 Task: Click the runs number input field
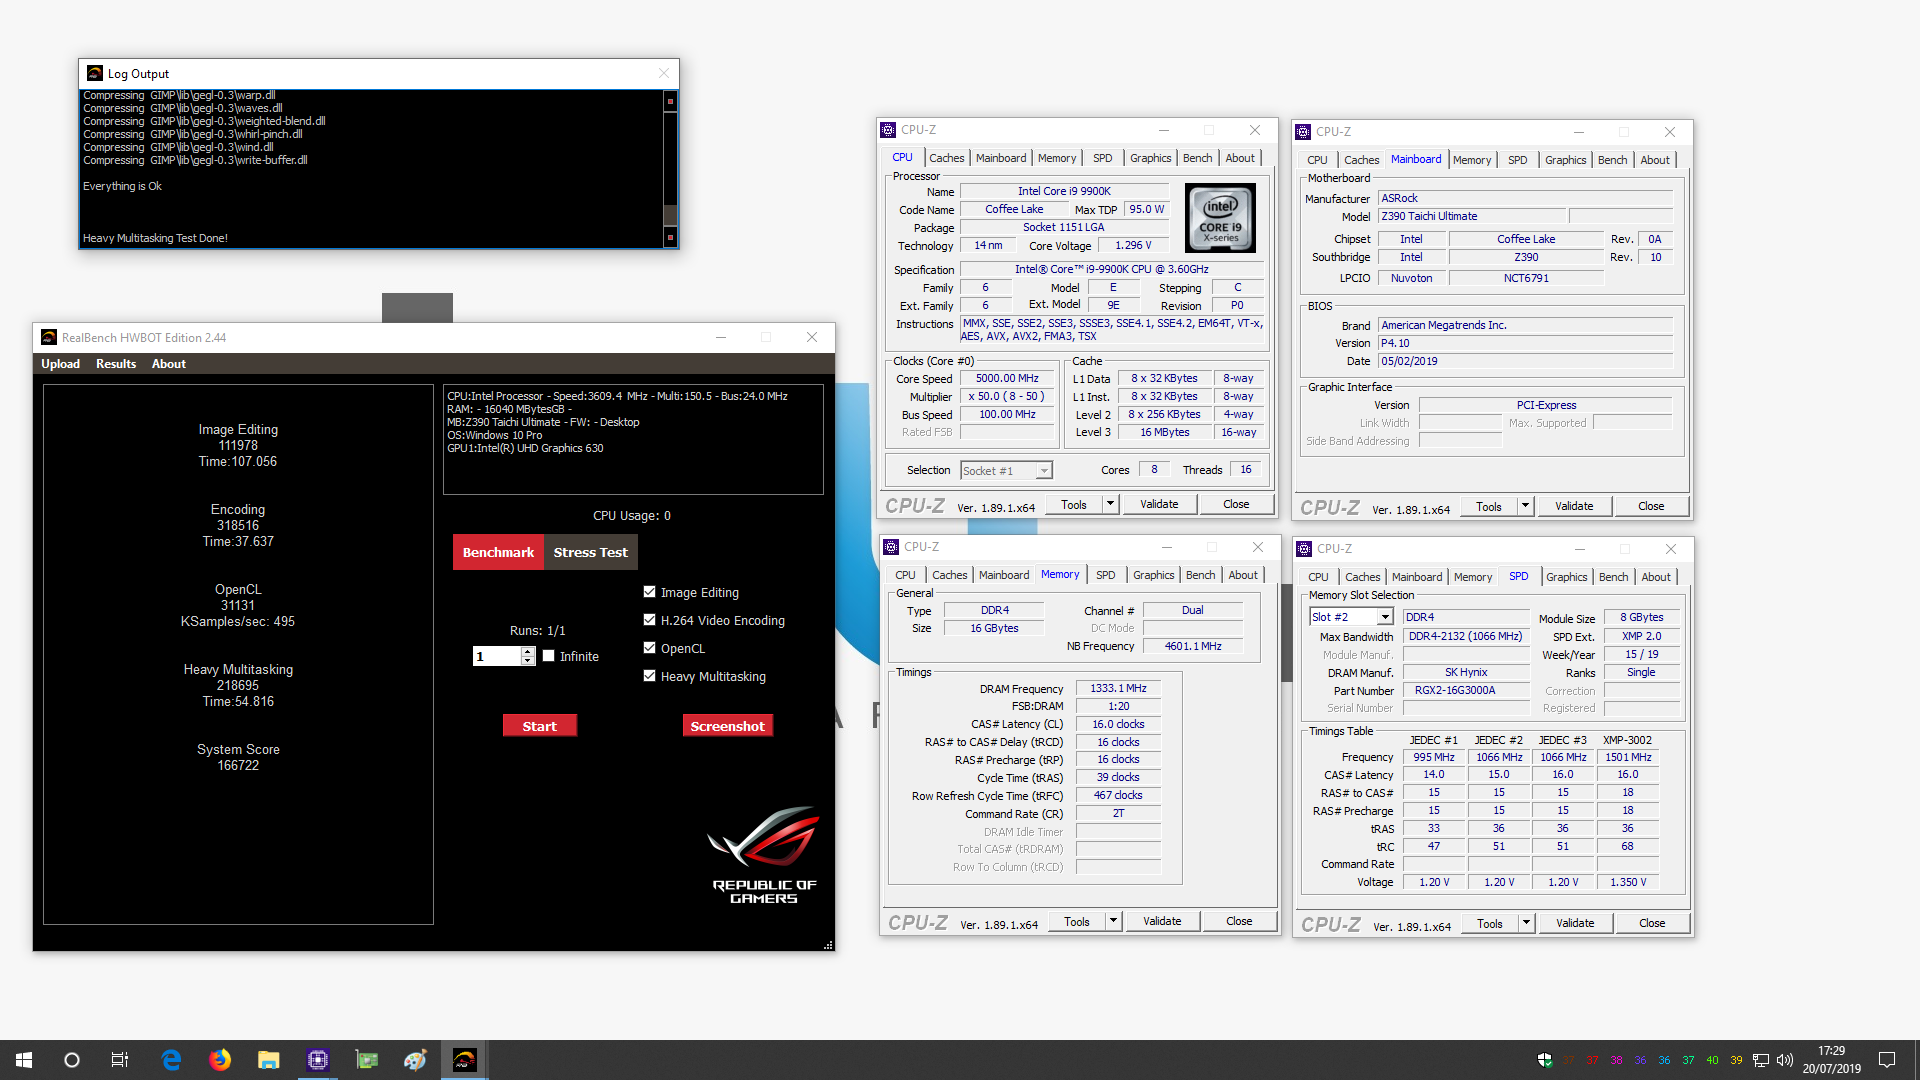coord(497,656)
